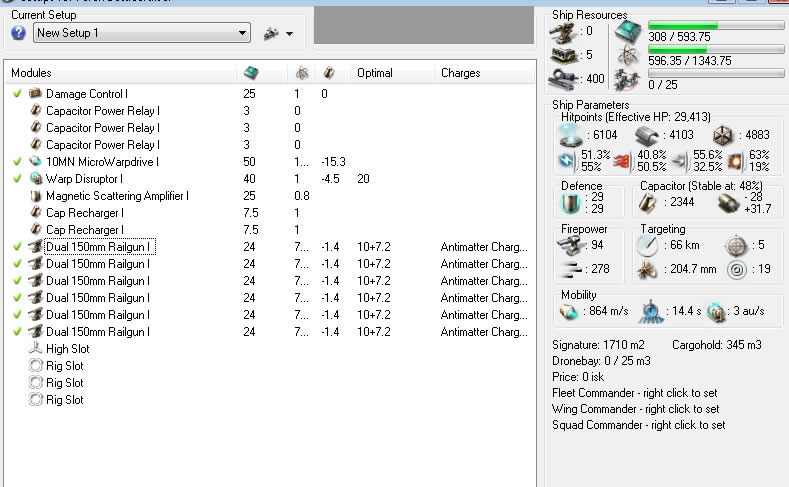Screen dimensions: 789x487
Task: Click the Warp Disruptor I module icon
Action: pyautogui.click(x=35, y=178)
